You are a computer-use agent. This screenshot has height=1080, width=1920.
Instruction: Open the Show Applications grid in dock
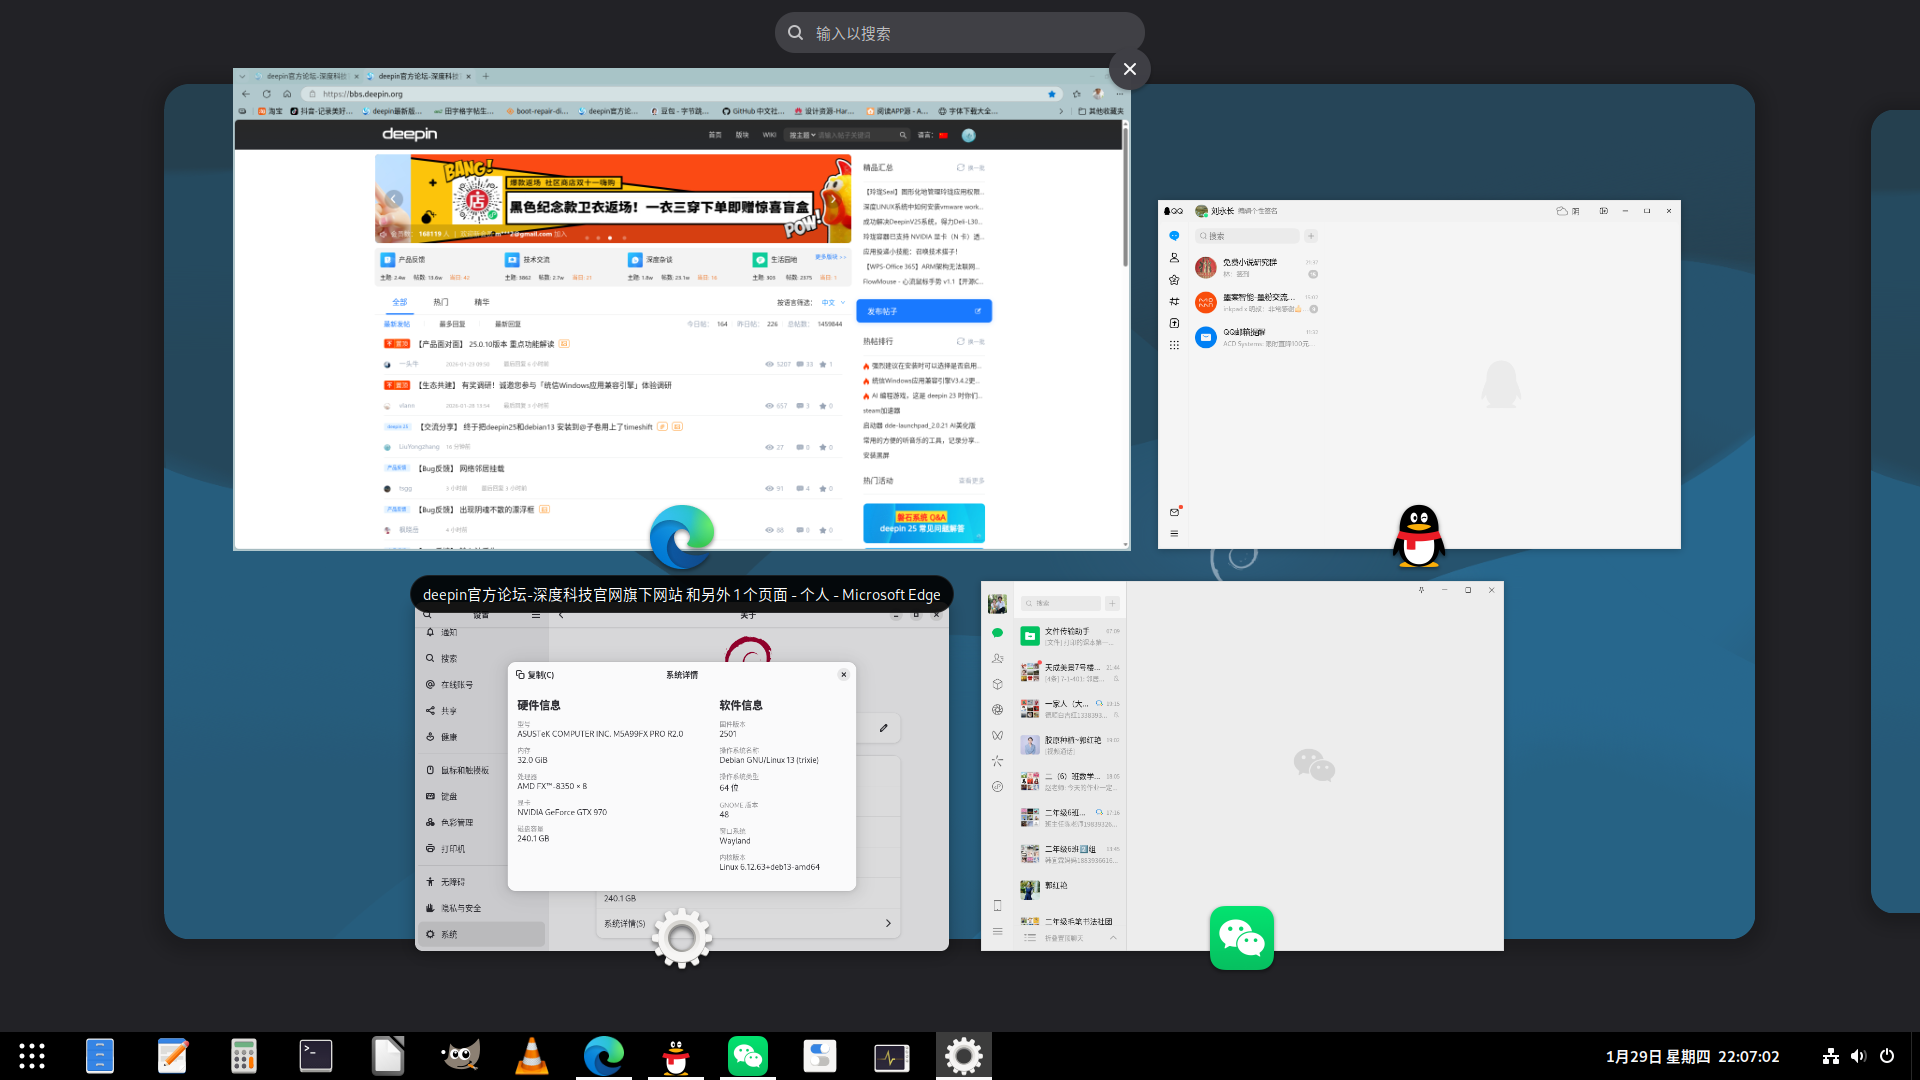(32, 1056)
